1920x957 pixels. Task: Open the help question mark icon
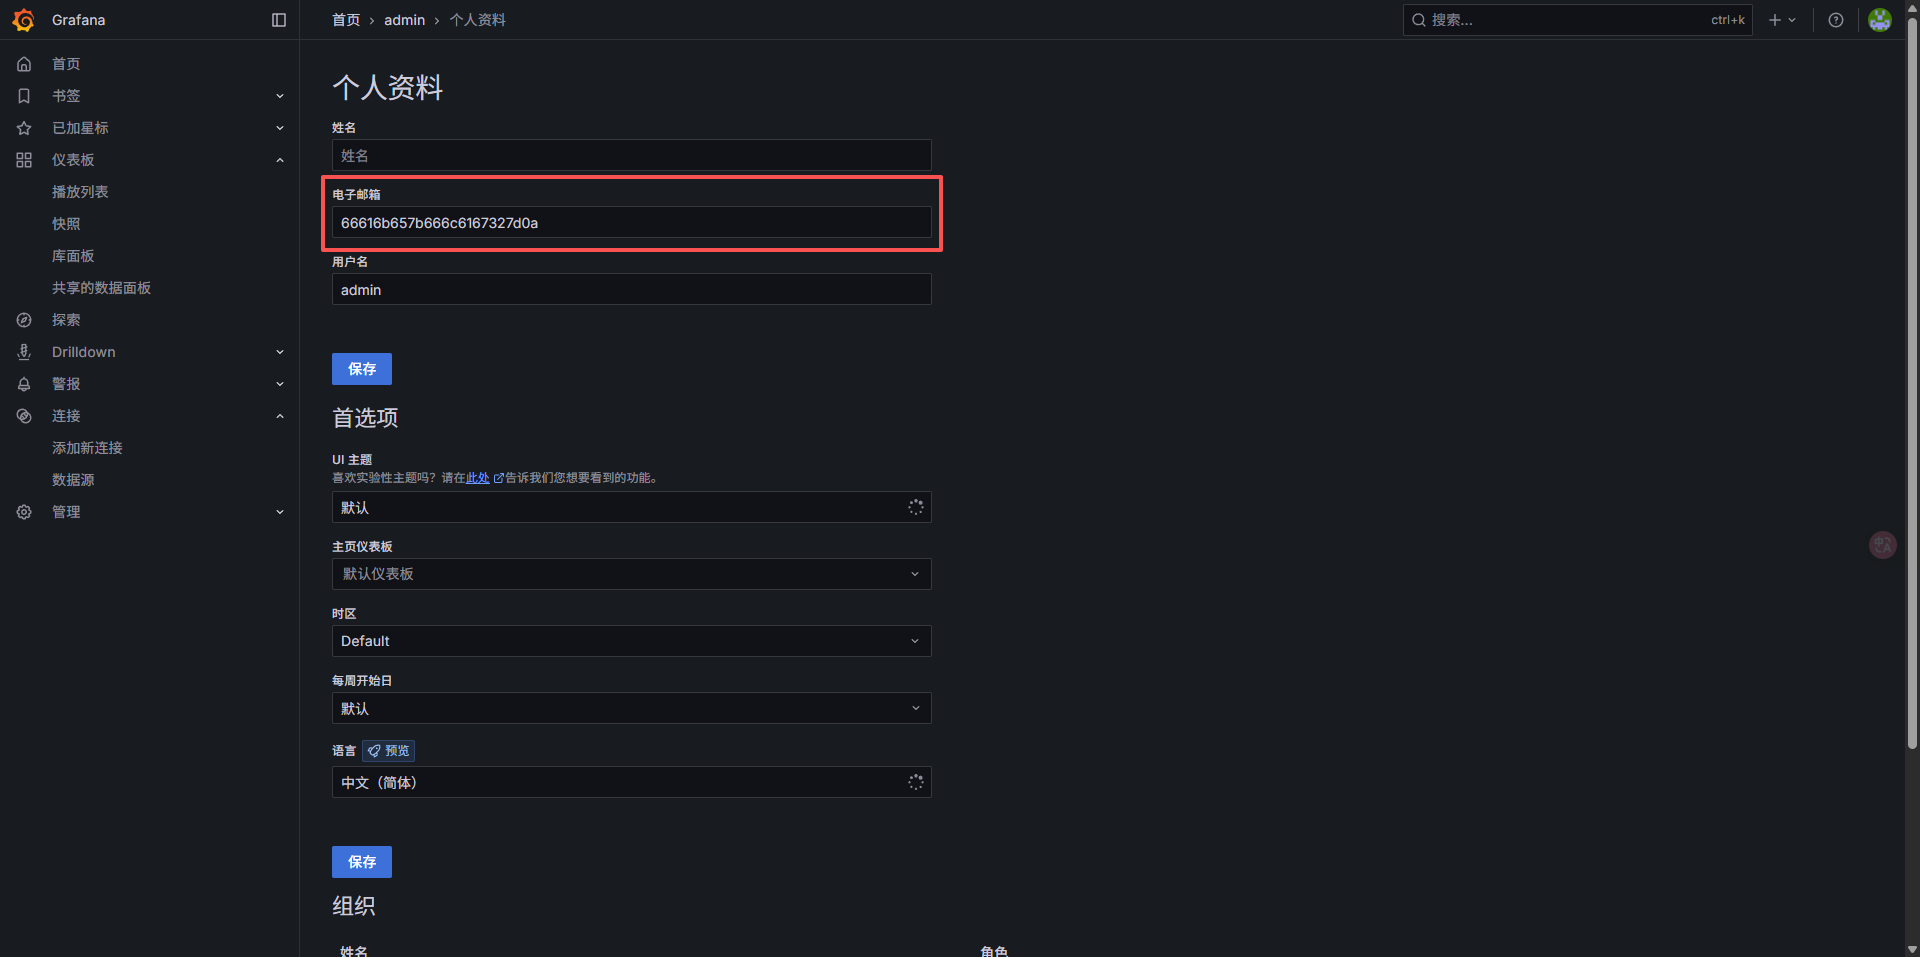point(1836,20)
